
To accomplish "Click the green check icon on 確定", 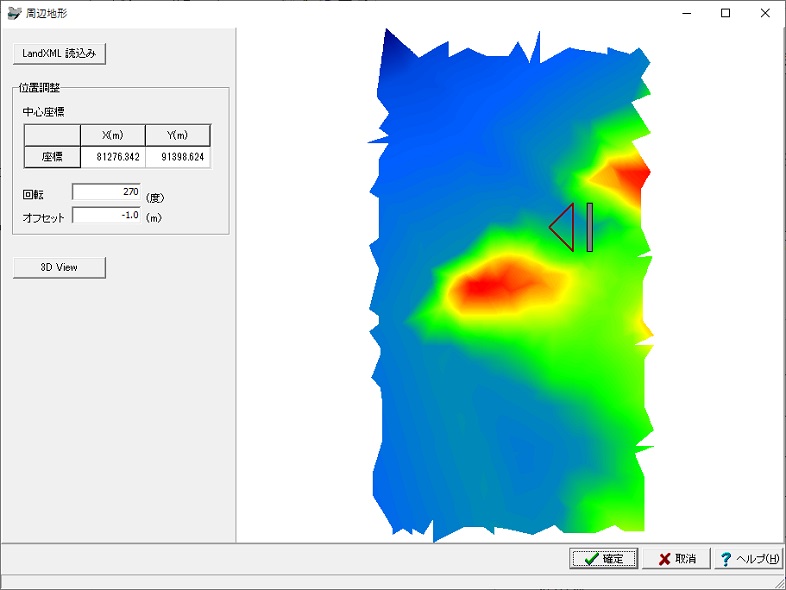I will tap(592, 558).
